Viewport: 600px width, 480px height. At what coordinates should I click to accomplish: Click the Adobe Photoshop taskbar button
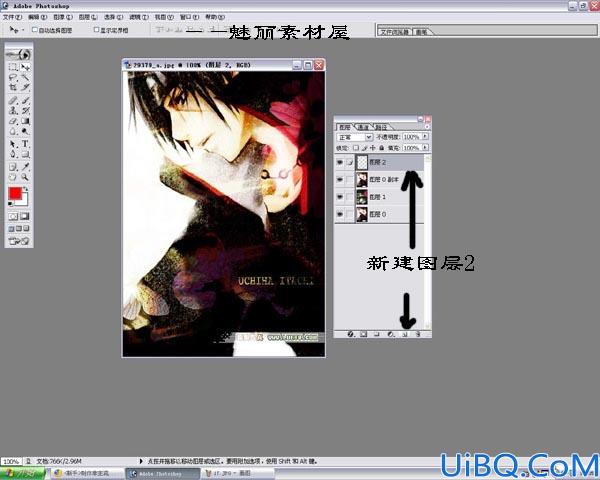pos(163,474)
